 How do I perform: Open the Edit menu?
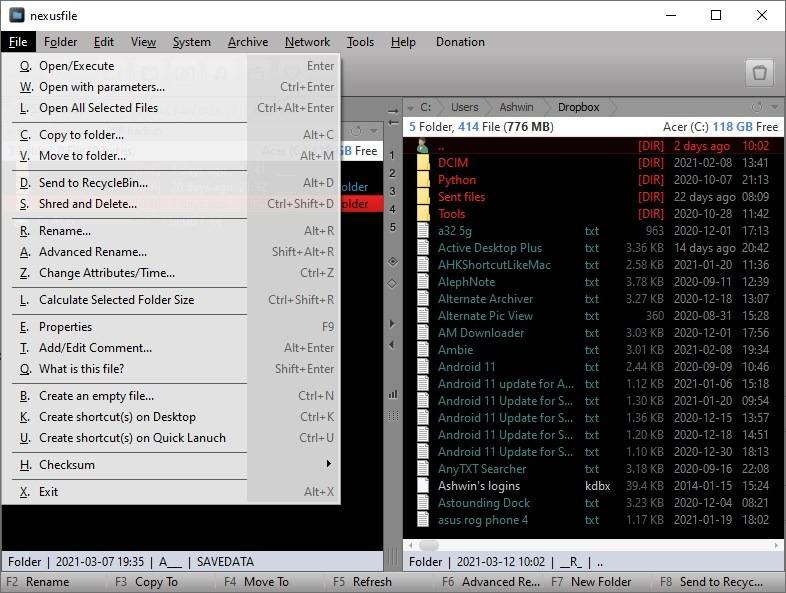104,42
